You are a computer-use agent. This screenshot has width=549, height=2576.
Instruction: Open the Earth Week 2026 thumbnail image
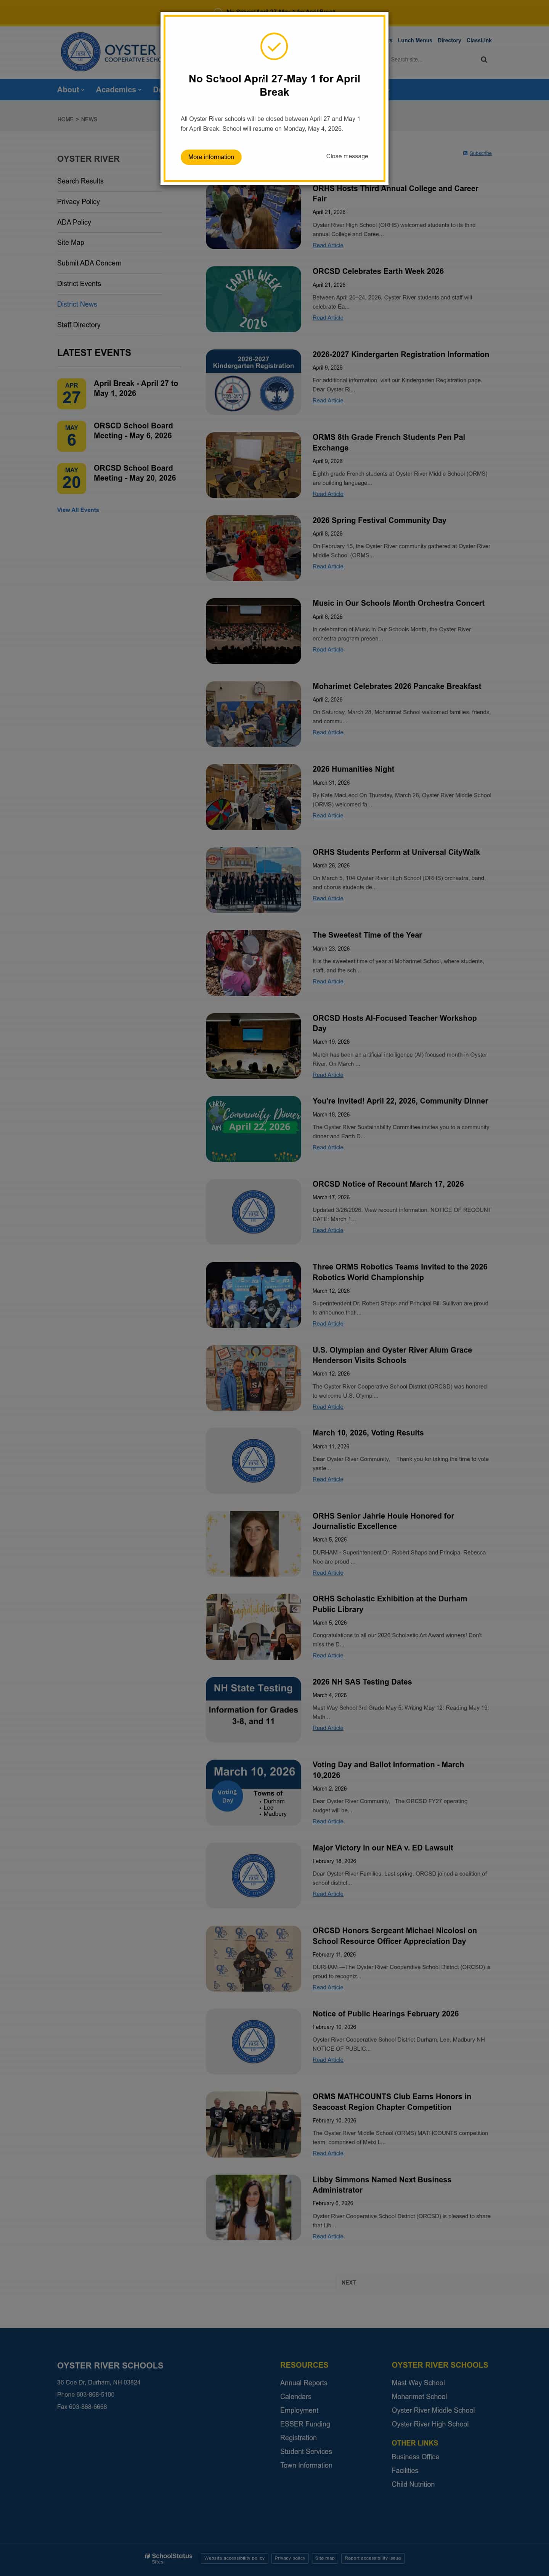click(x=253, y=299)
